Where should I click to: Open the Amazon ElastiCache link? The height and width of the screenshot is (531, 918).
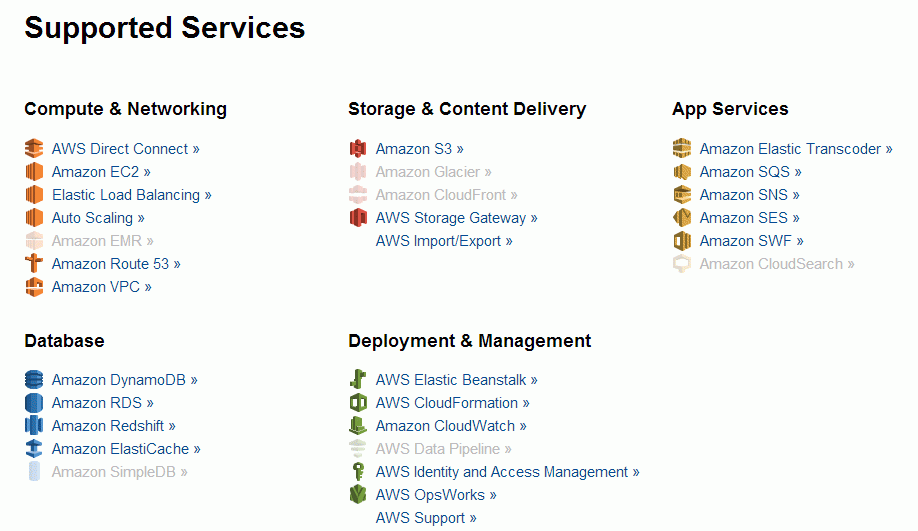126,448
